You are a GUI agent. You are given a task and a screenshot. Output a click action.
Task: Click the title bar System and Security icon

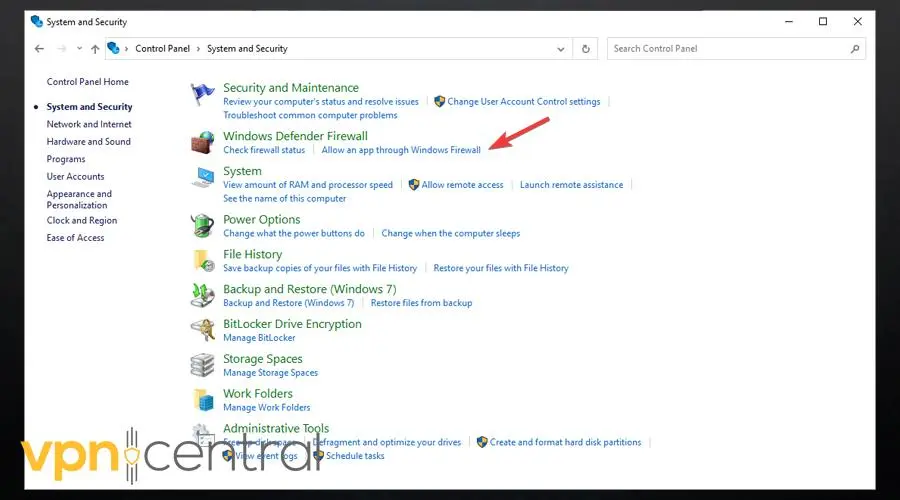tap(37, 22)
